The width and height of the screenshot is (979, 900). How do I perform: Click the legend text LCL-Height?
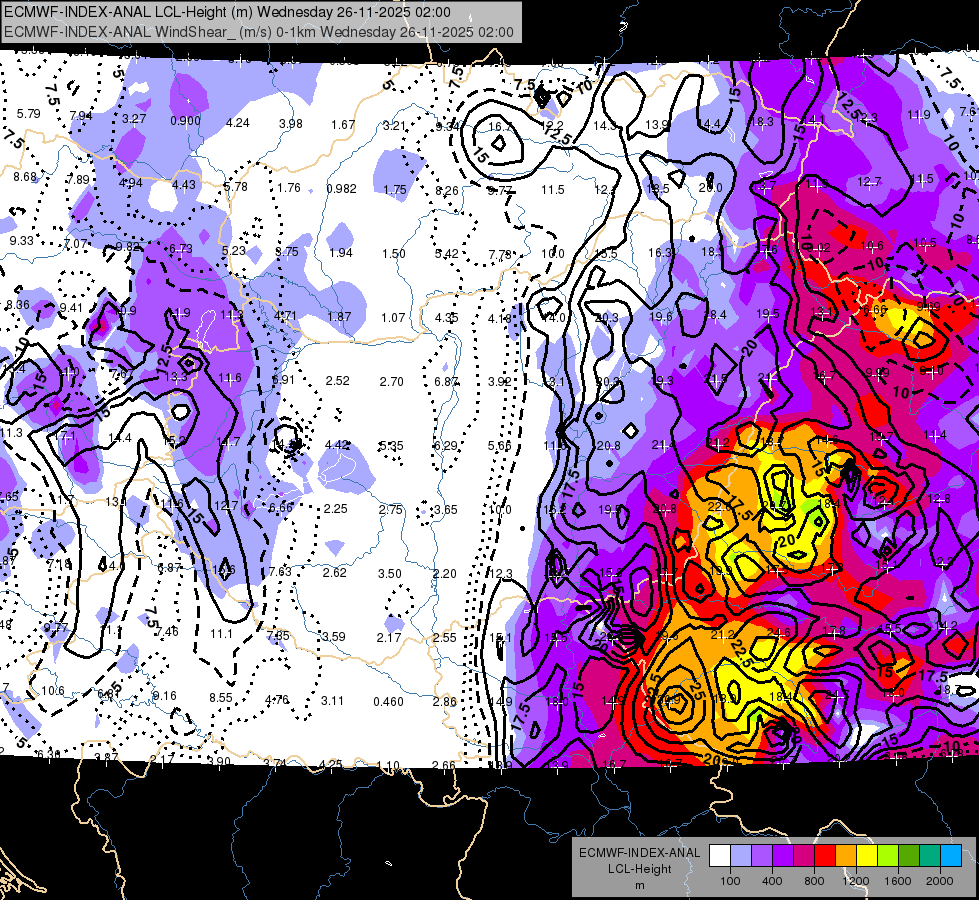(639, 869)
